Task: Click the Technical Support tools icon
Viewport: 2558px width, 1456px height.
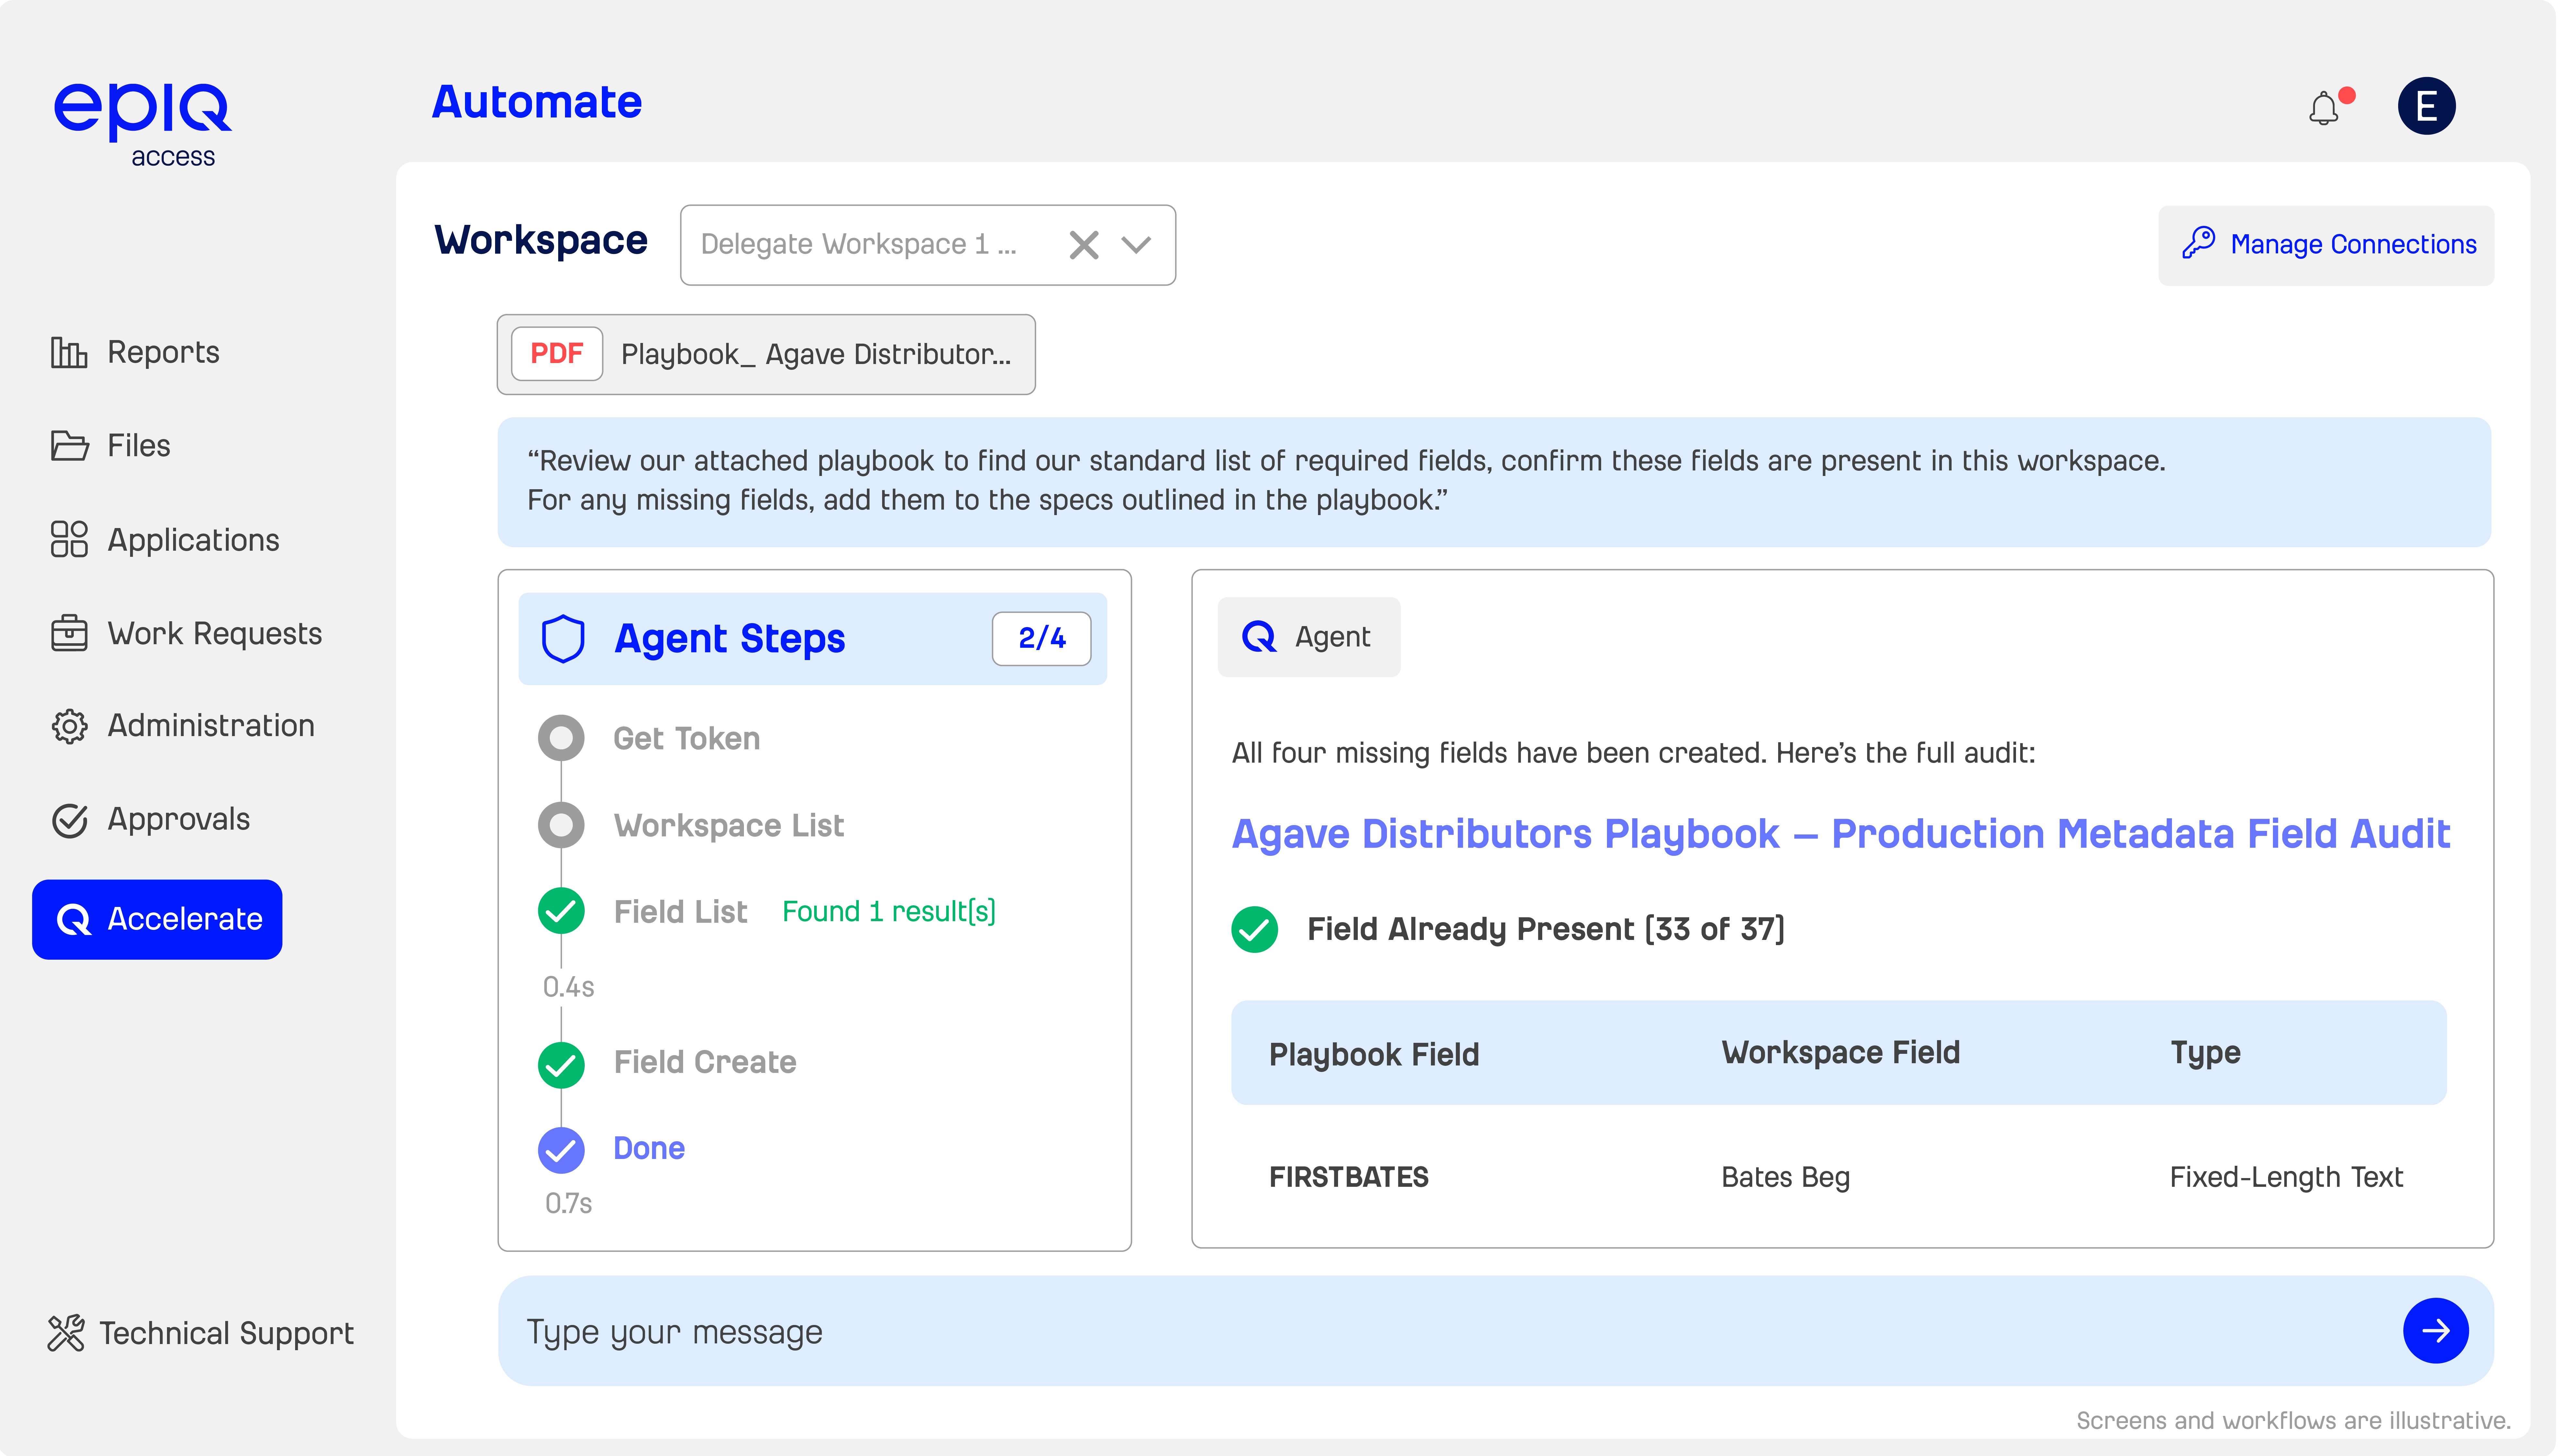Action: point(66,1333)
